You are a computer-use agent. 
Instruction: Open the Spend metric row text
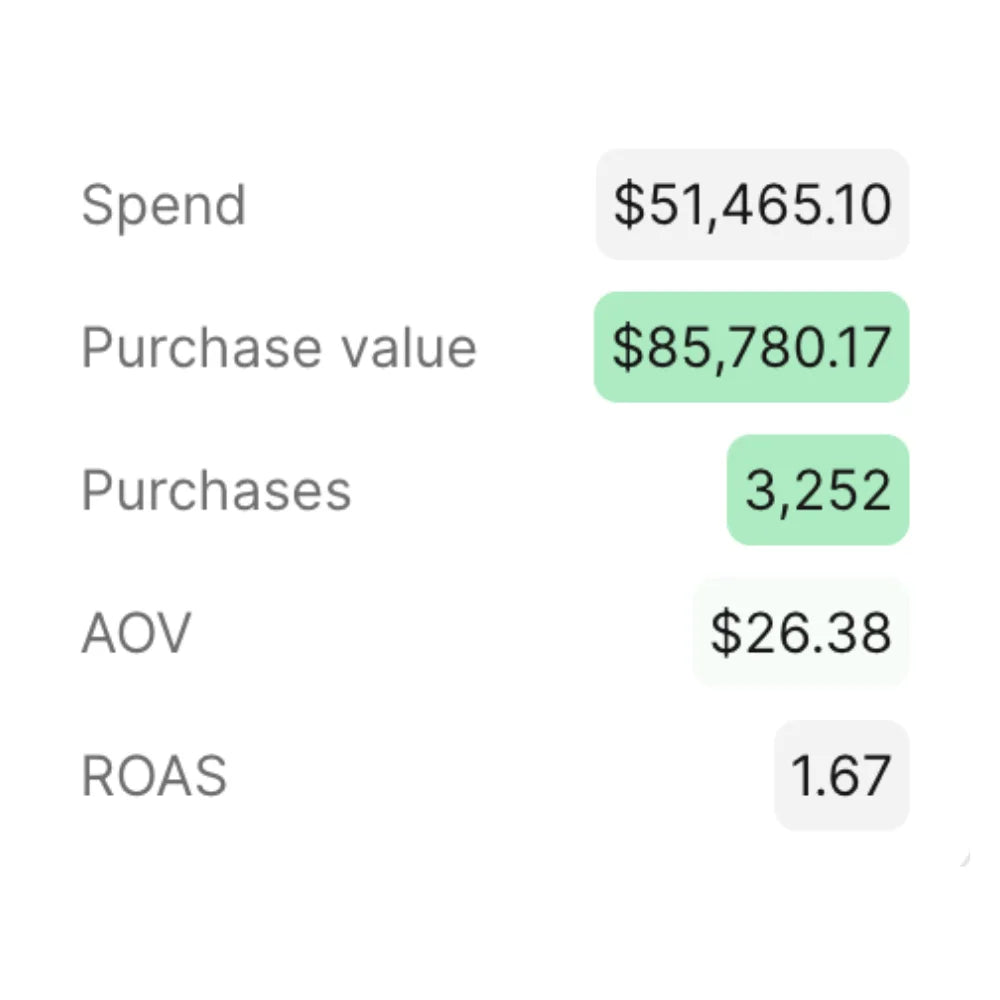(163, 205)
